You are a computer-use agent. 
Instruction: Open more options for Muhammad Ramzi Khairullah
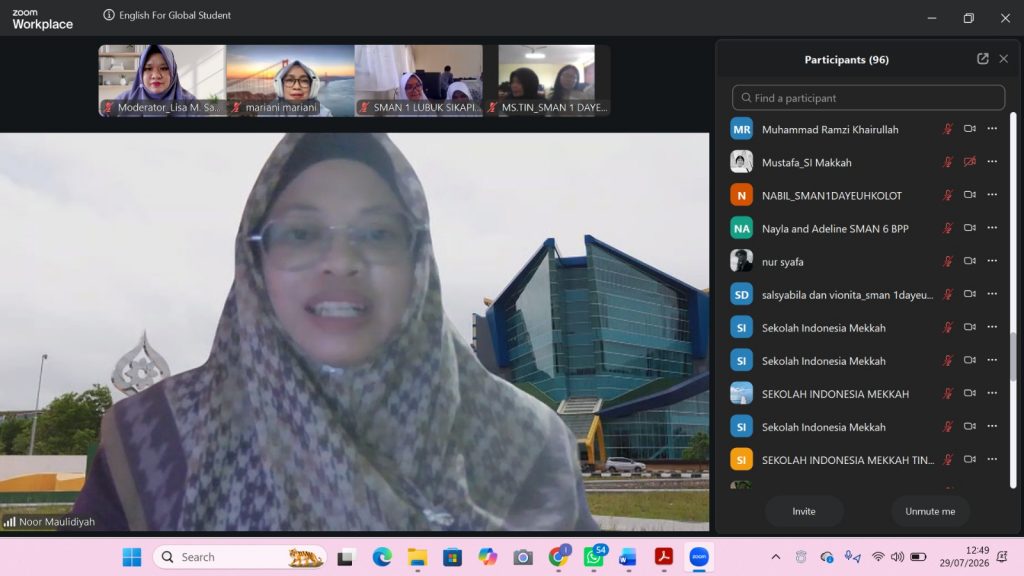tap(992, 129)
